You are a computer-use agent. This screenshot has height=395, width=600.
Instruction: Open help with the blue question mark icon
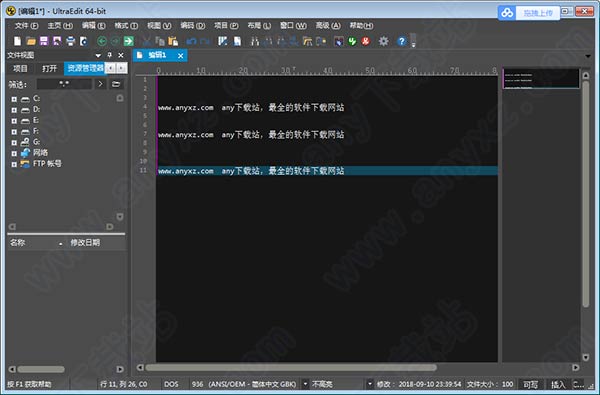(401, 41)
